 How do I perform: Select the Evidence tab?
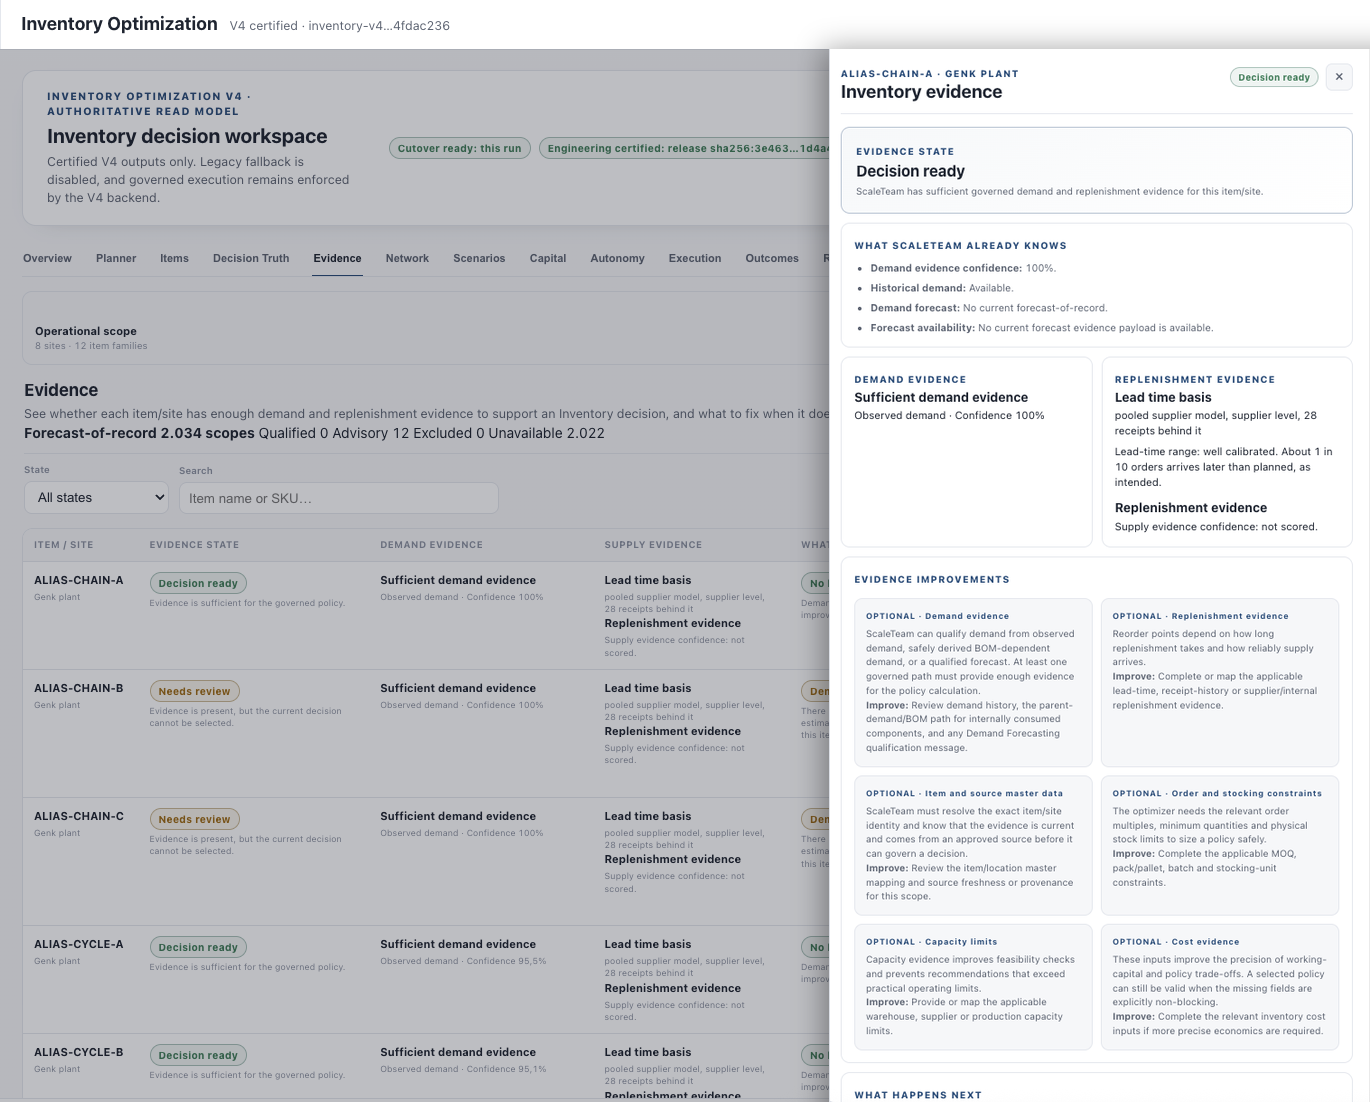(337, 258)
